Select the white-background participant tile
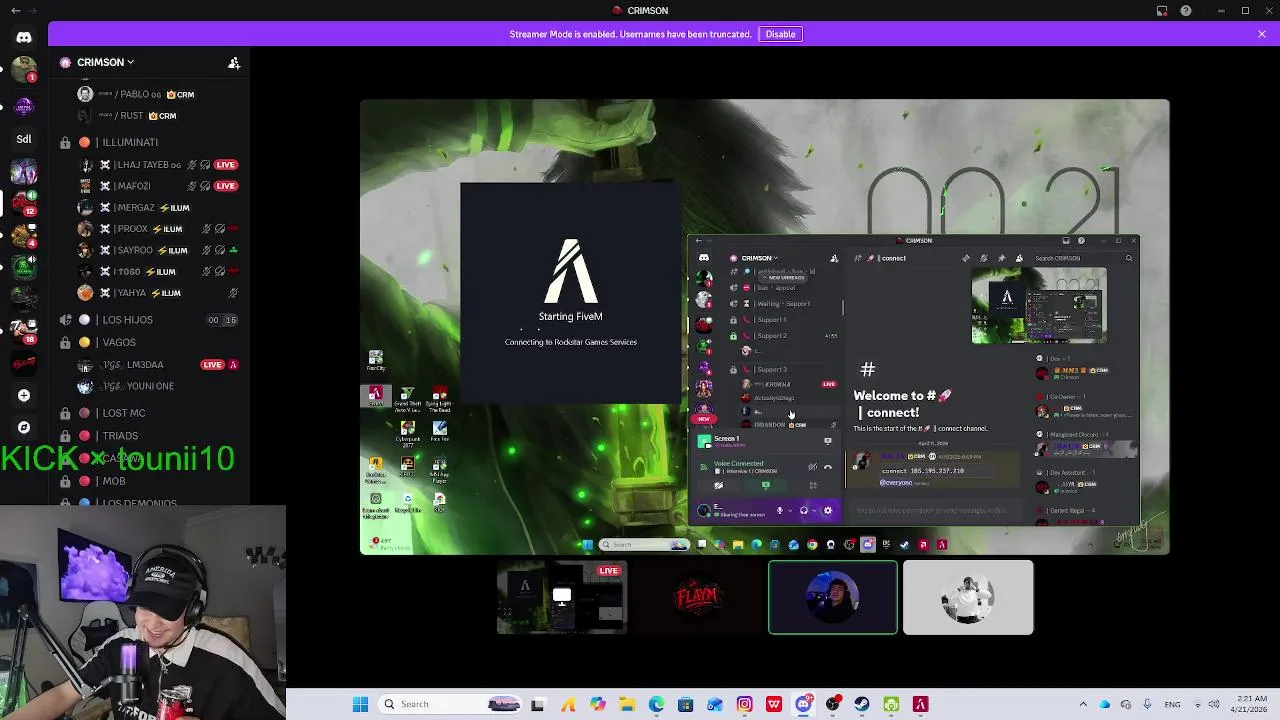The width and height of the screenshot is (1280, 720). point(968,598)
